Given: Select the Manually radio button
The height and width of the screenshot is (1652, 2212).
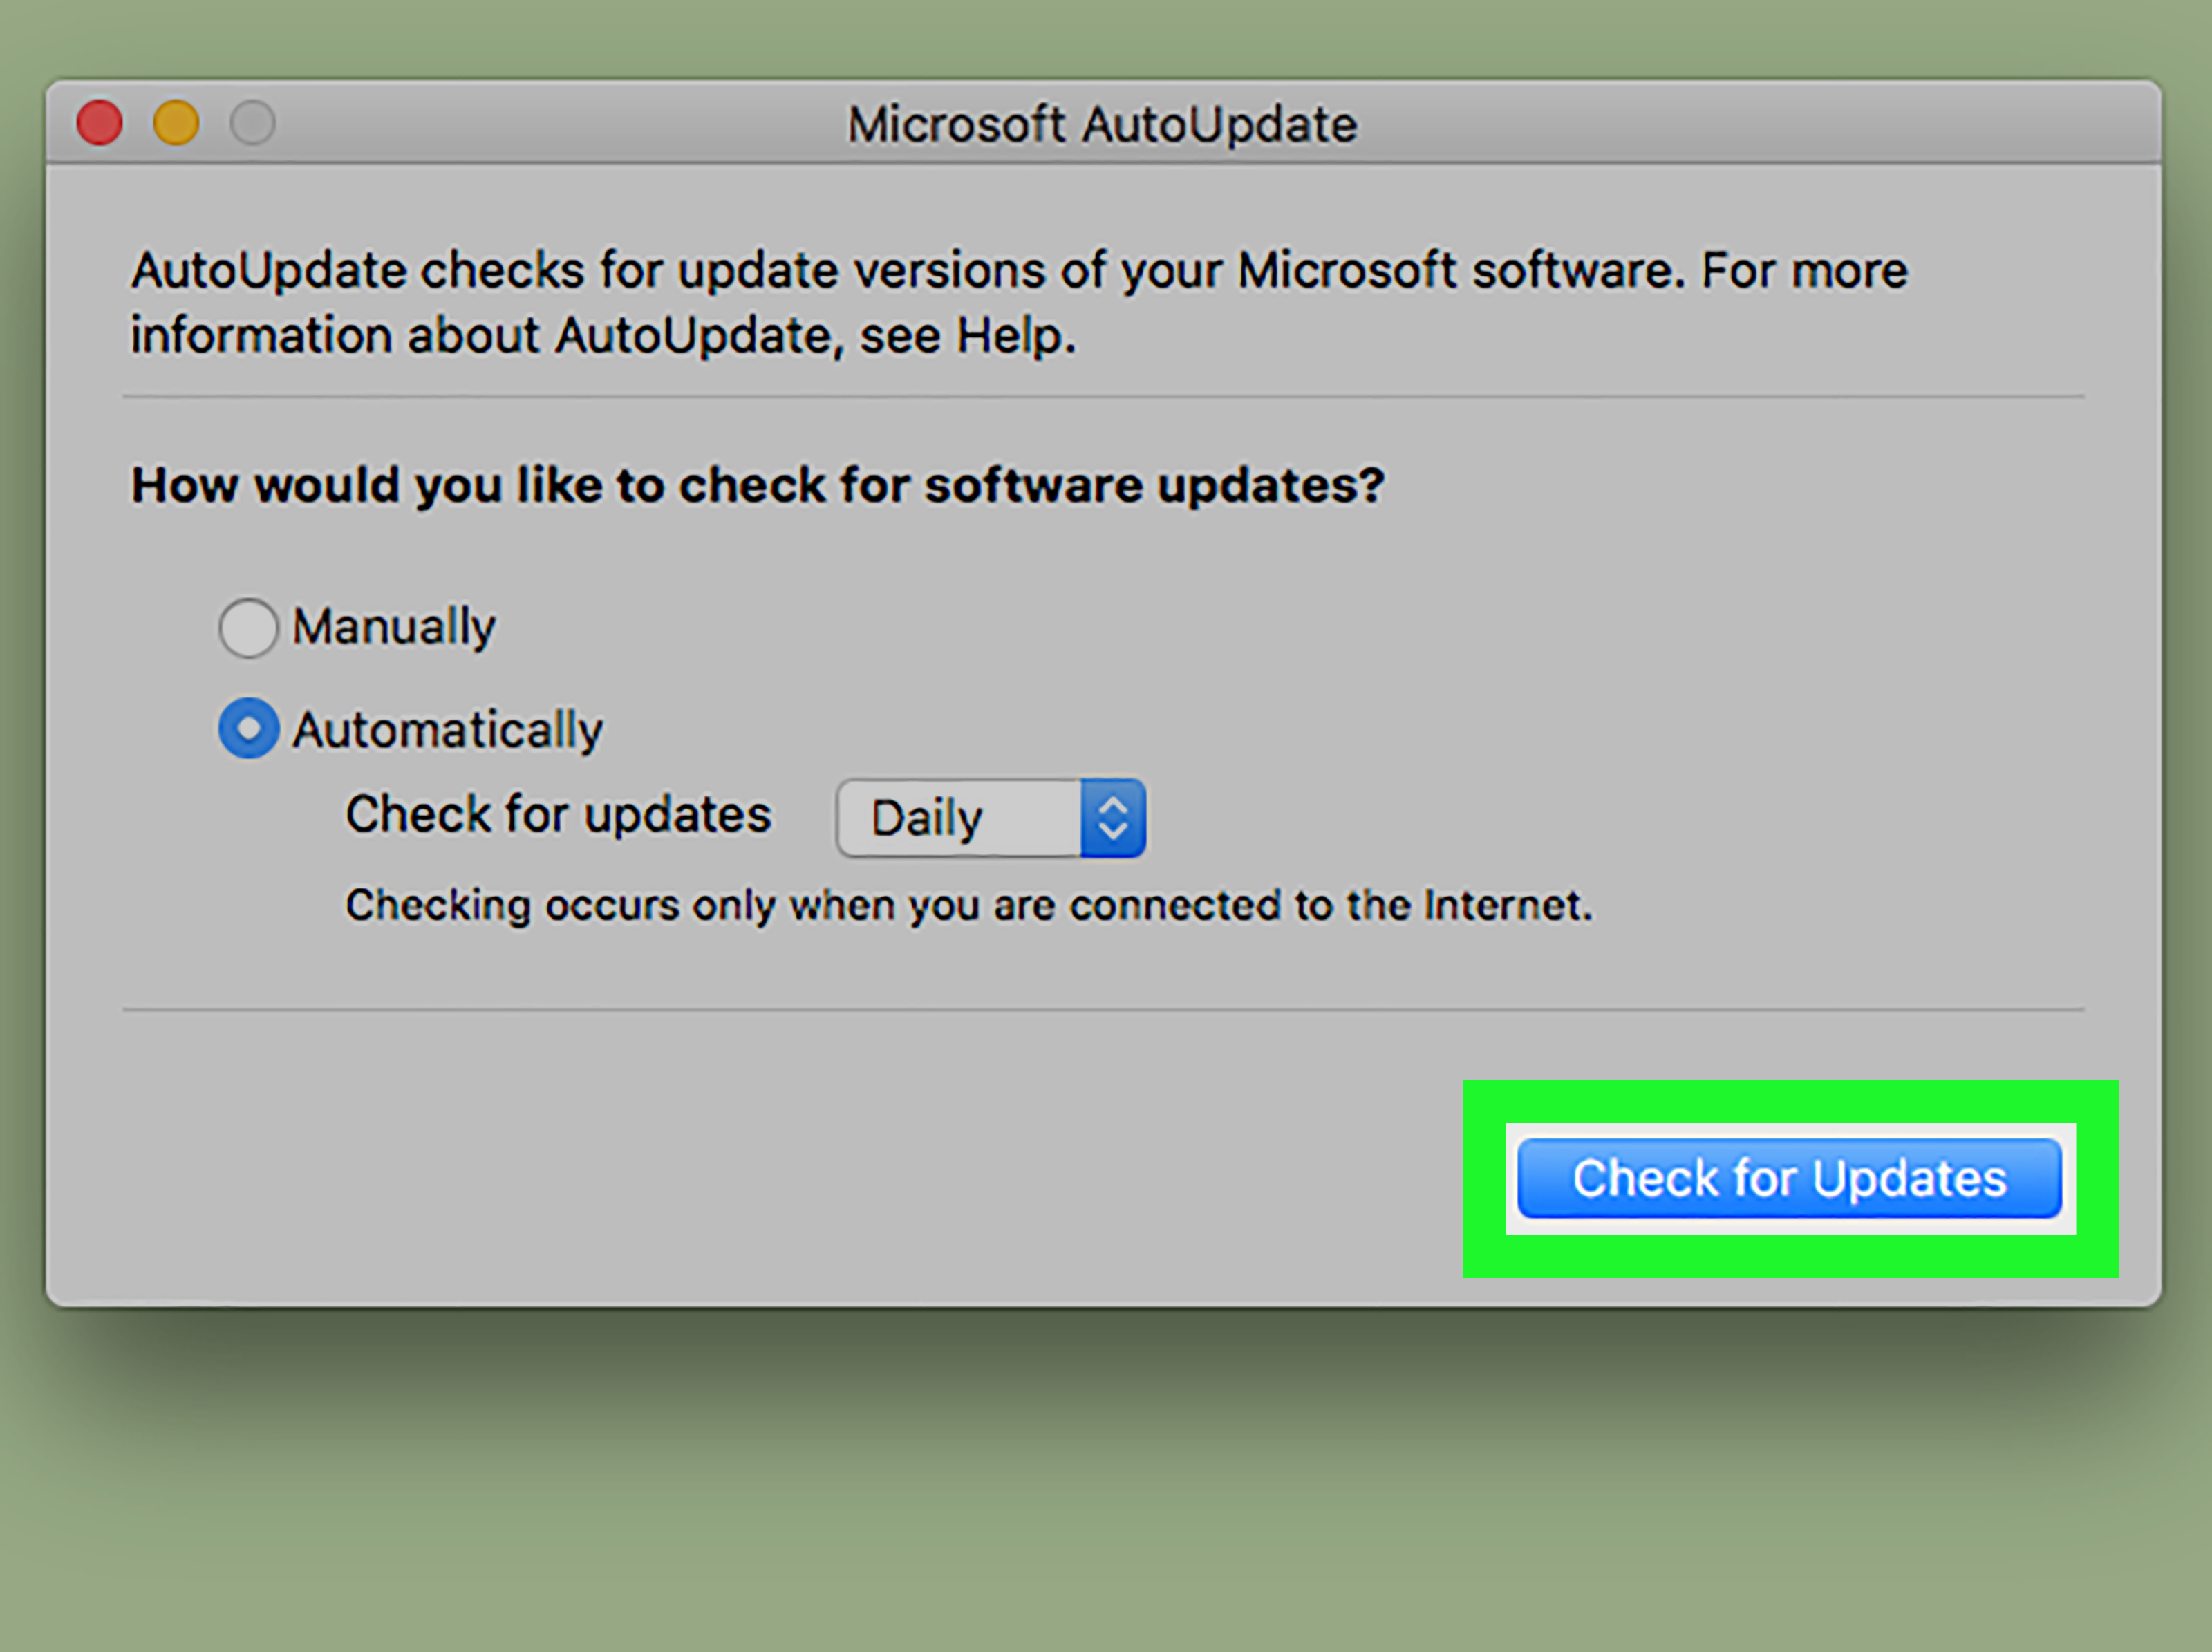Looking at the screenshot, I should point(248,628).
